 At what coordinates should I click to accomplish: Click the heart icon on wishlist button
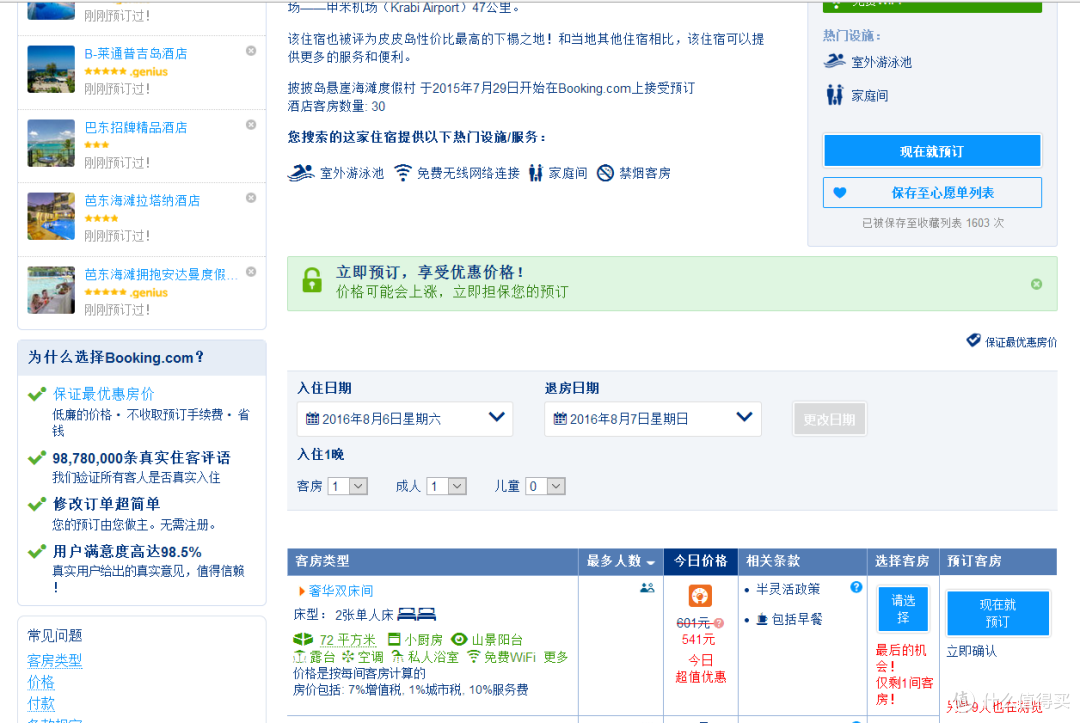pos(840,193)
